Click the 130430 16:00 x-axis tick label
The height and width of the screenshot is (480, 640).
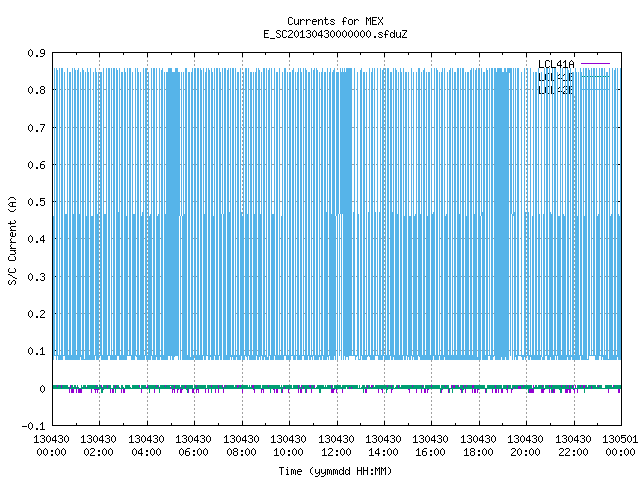[x=431, y=446]
